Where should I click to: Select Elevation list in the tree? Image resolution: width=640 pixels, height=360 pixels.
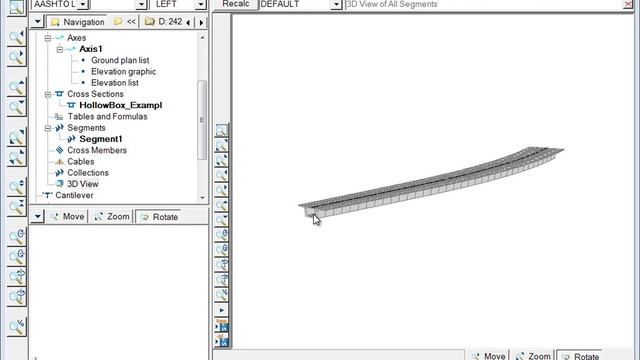pyautogui.click(x=115, y=83)
